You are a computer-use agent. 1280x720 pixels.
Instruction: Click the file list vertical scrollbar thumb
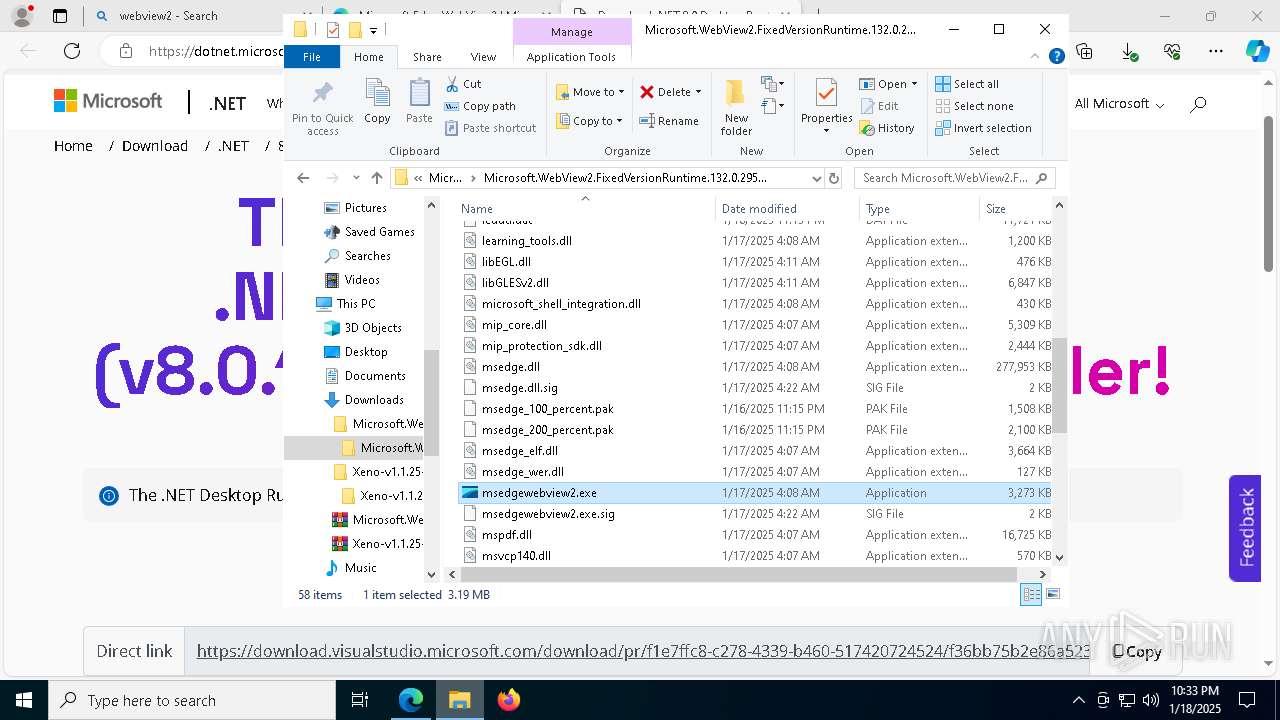[x=1059, y=385]
